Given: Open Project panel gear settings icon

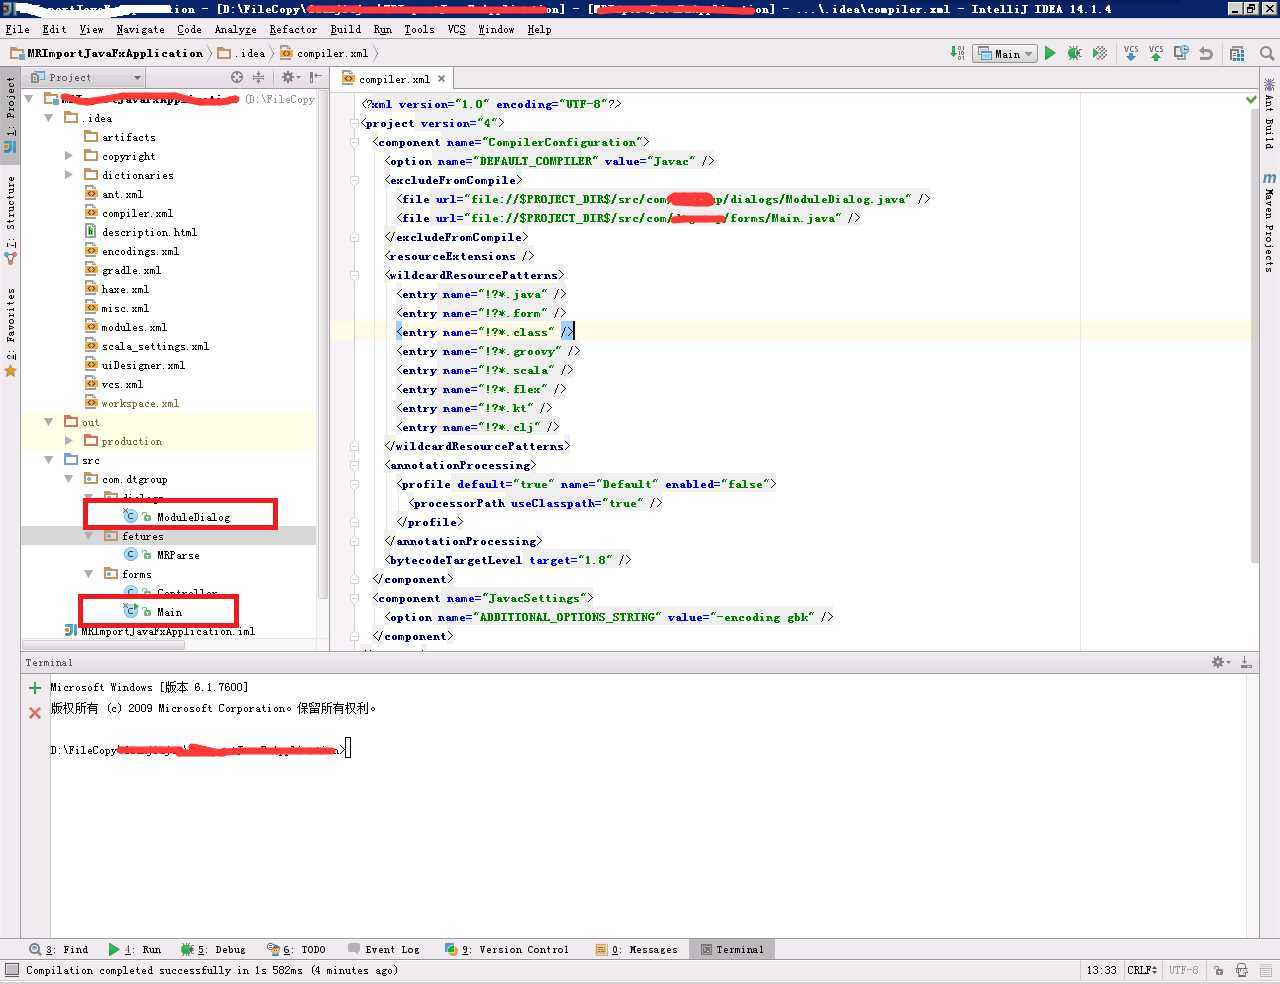Looking at the screenshot, I should [289, 77].
